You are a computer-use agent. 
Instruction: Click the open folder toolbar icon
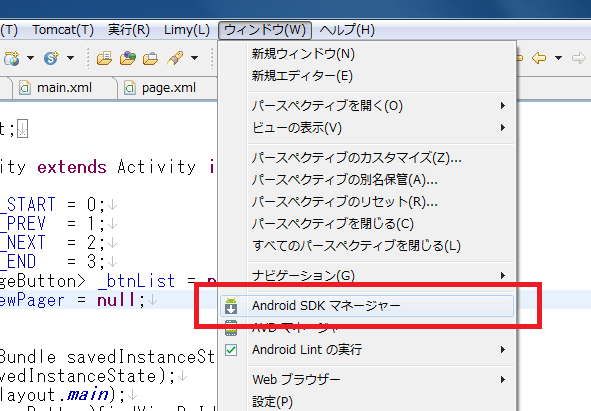click(x=150, y=58)
